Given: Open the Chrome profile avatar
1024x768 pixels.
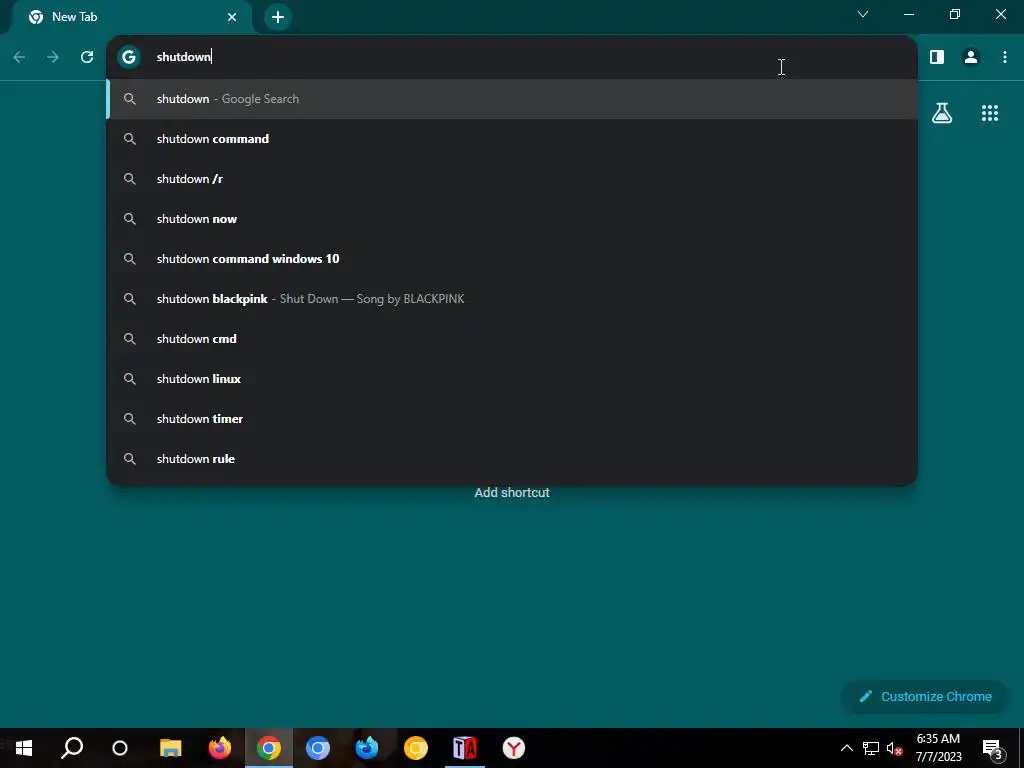Looking at the screenshot, I should coord(971,57).
